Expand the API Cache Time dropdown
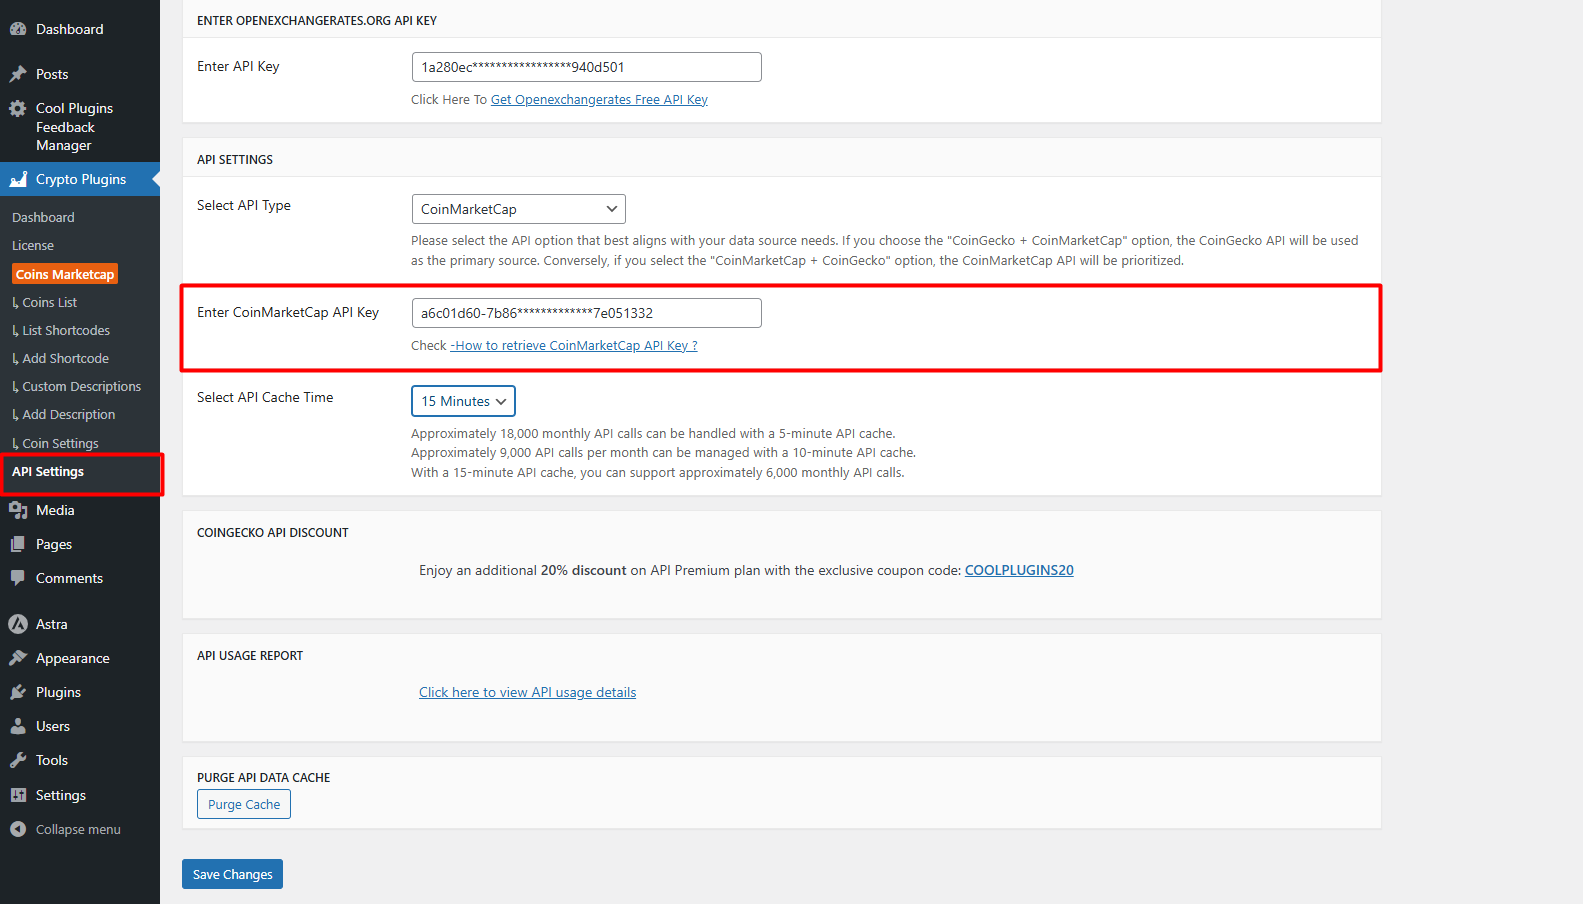This screenshot has height=904, width=1583. pos(463,401)
